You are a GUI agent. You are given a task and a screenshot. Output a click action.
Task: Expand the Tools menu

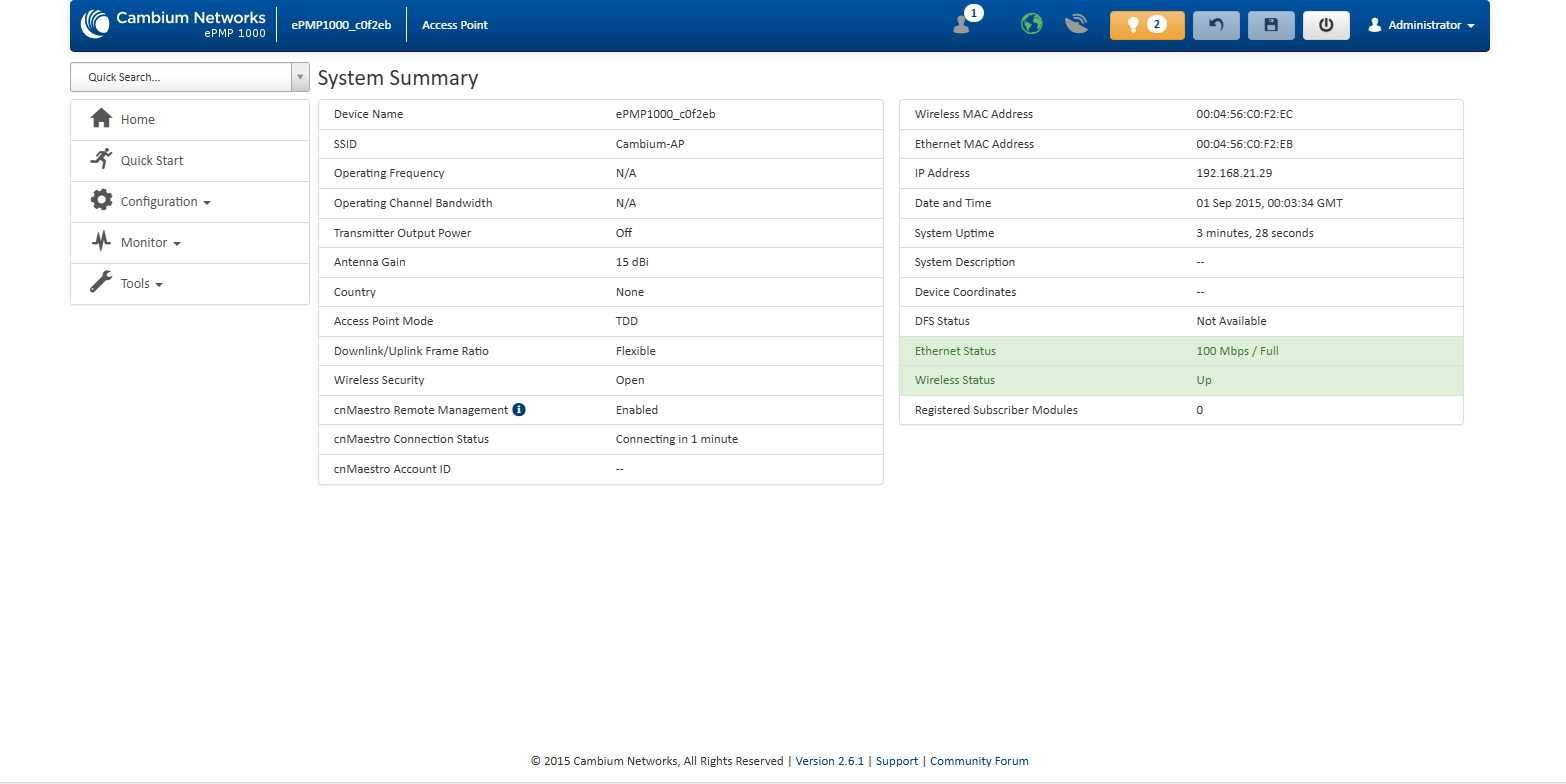coord(190,283)
